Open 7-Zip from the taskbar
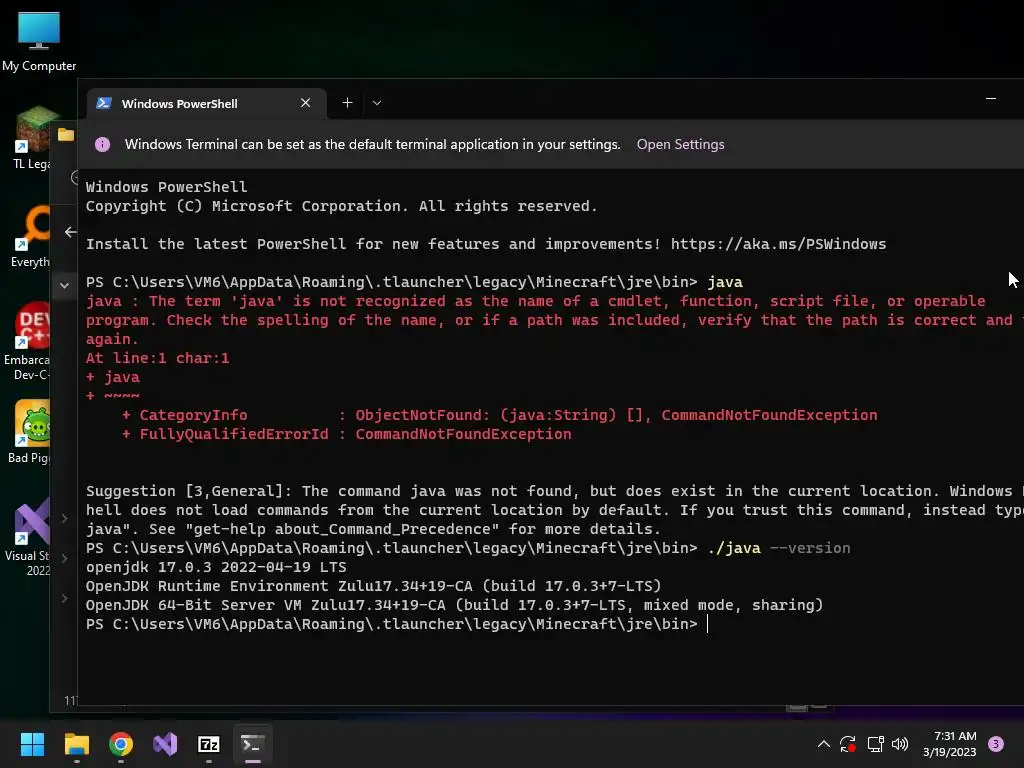This screenshot has width=1024, height=768. click(x=209, y=744)
